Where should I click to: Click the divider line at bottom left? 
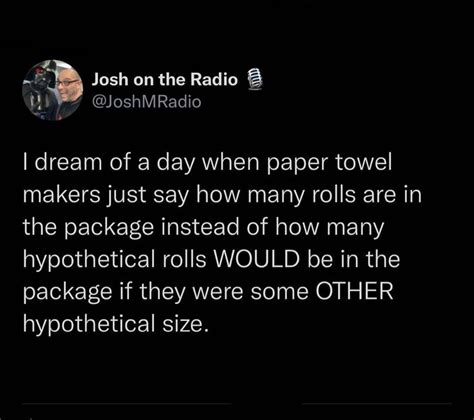click(x=127, y=404)
